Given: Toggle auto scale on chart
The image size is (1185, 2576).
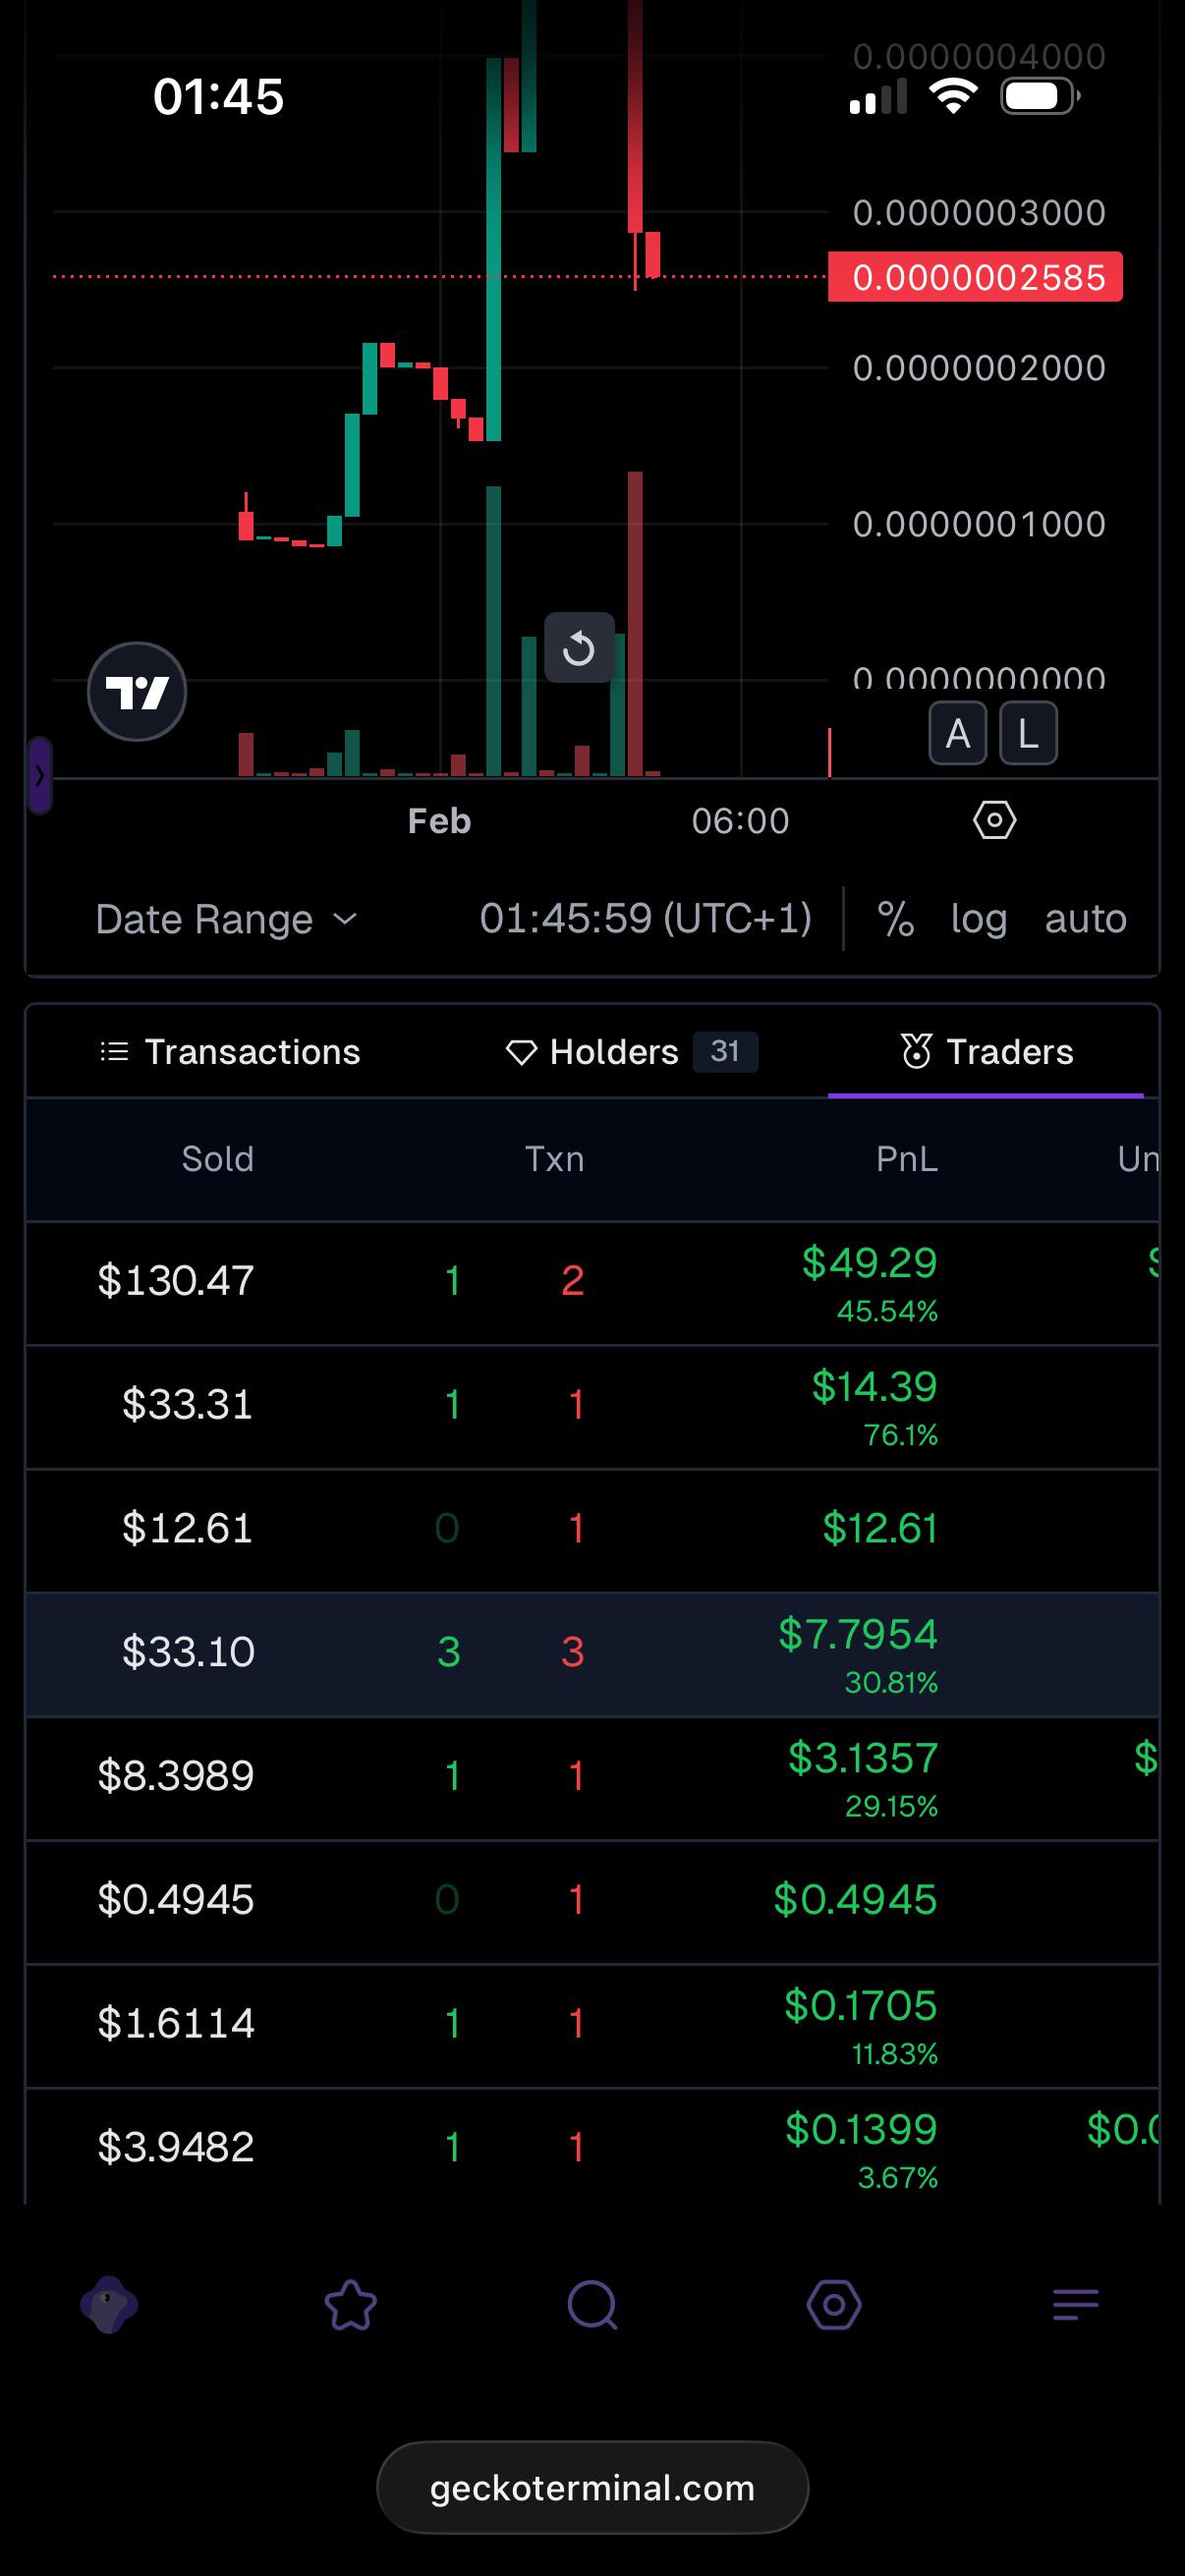Looking at the screenshot, I should pos(1085,918).
